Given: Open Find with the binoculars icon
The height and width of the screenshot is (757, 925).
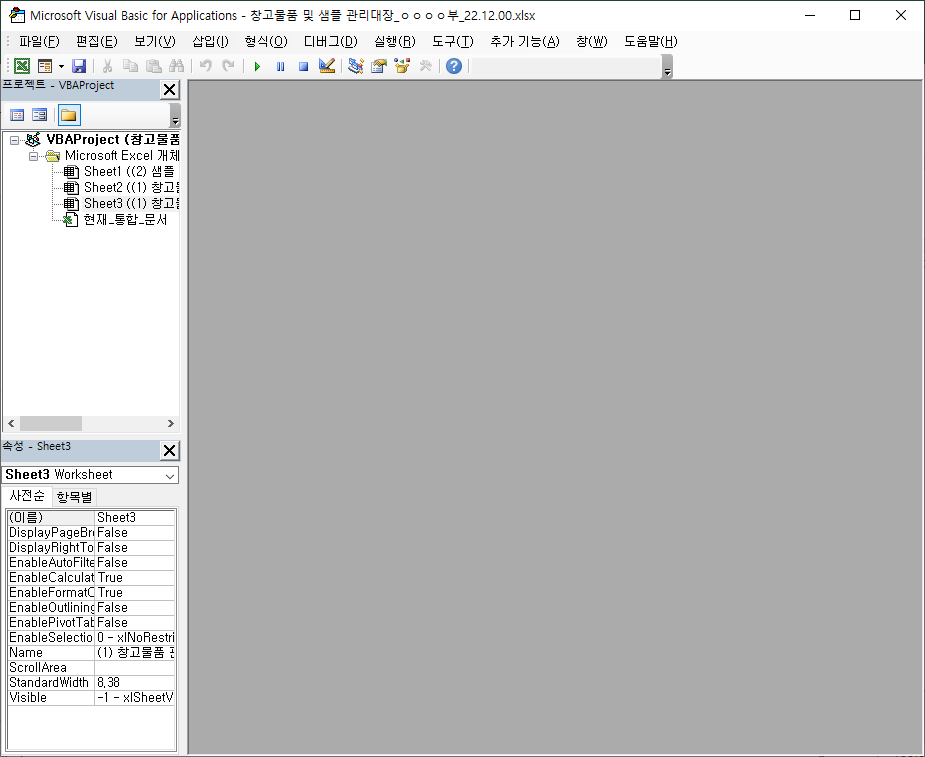Looking at the screenshot, I should [x=176, y=66].
